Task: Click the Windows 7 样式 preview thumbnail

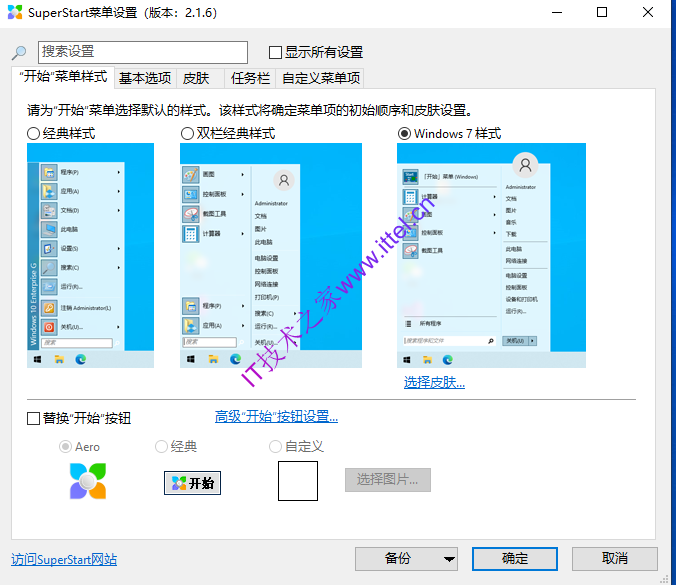Action: click(x=491, y=255)
